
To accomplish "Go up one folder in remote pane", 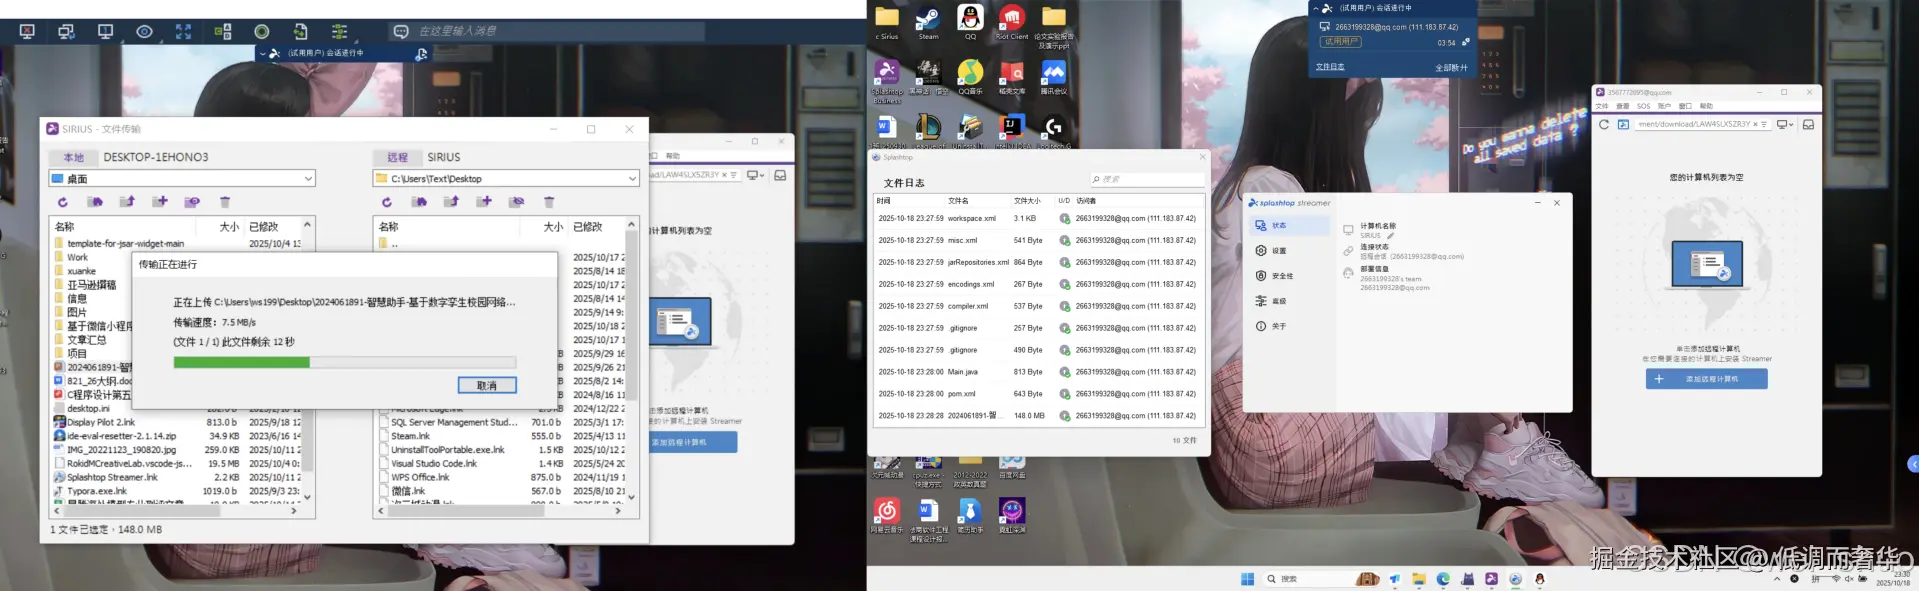I will pyautogui.click(x=451, y=202).
